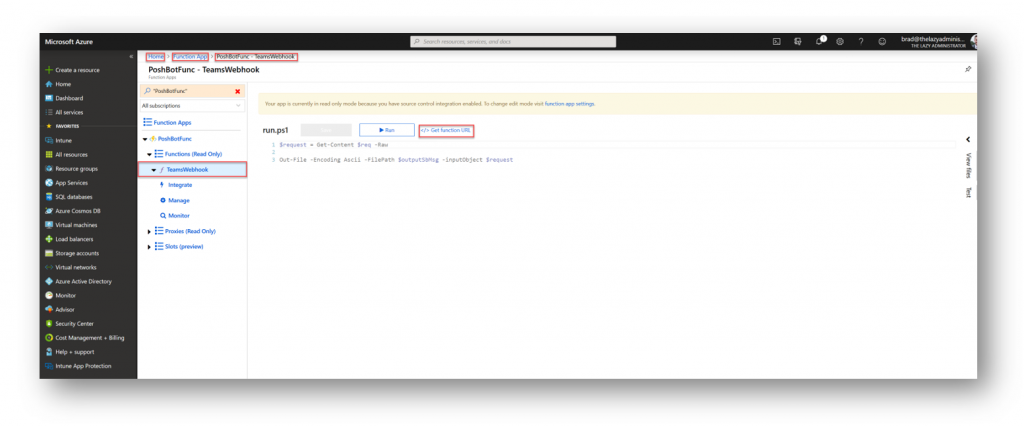This screenshot has height=427, width=1024.
Task: Open the notifications bell
Action: click(819, 42)
